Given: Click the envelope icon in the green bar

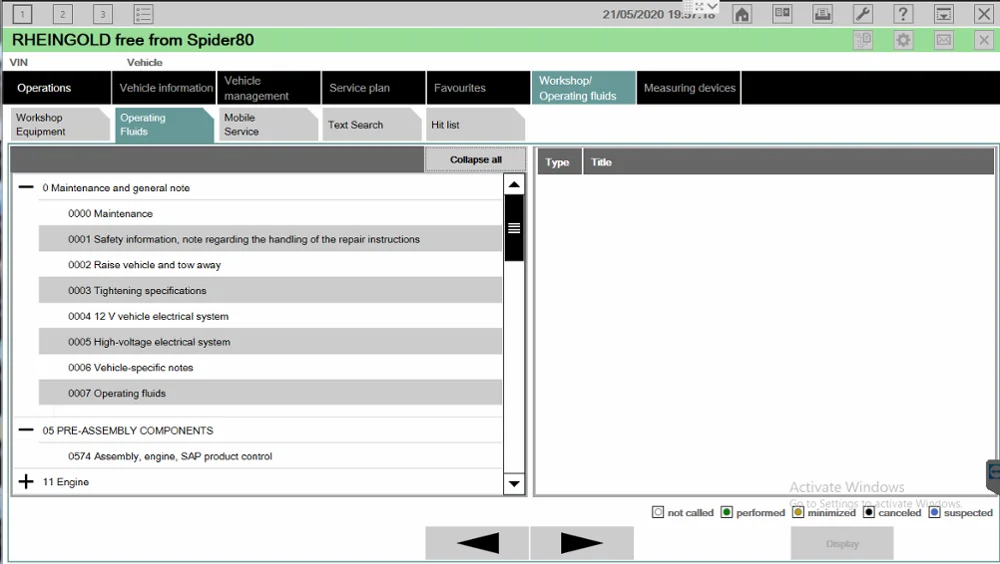Looking at the screenshot, I should coord(944,40).
